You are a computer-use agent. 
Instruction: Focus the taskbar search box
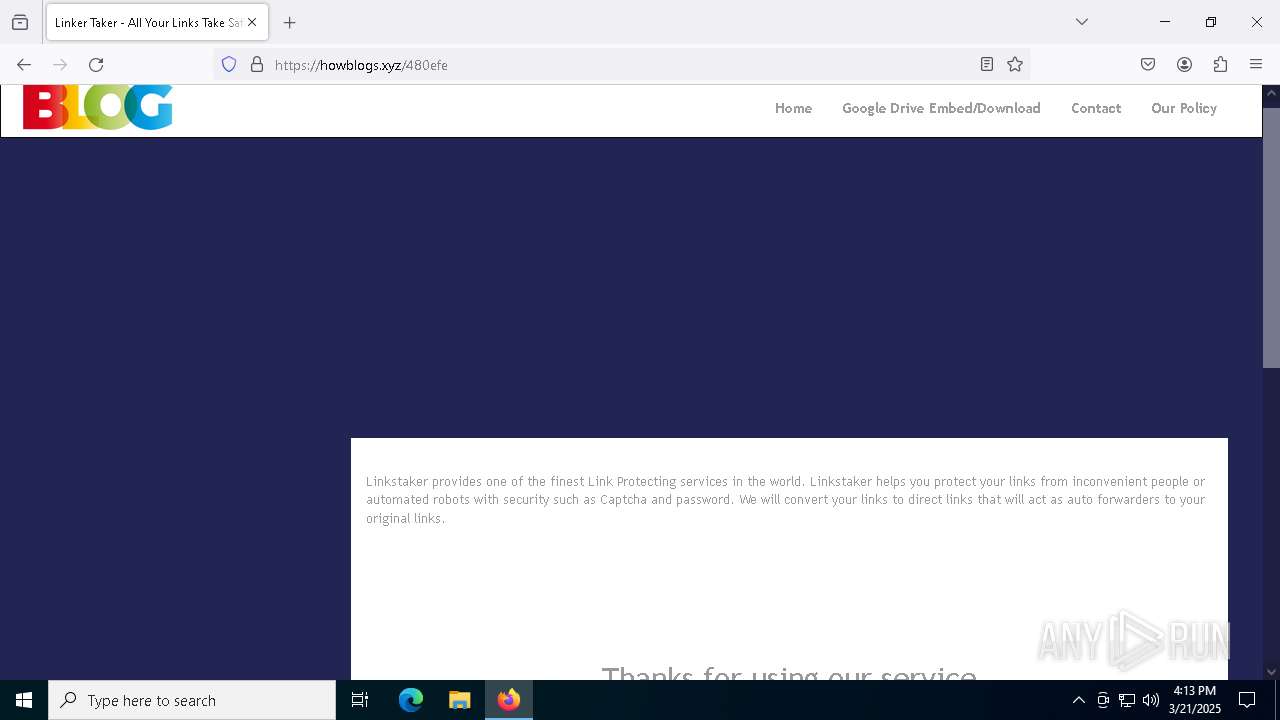[x=192, y=700]
